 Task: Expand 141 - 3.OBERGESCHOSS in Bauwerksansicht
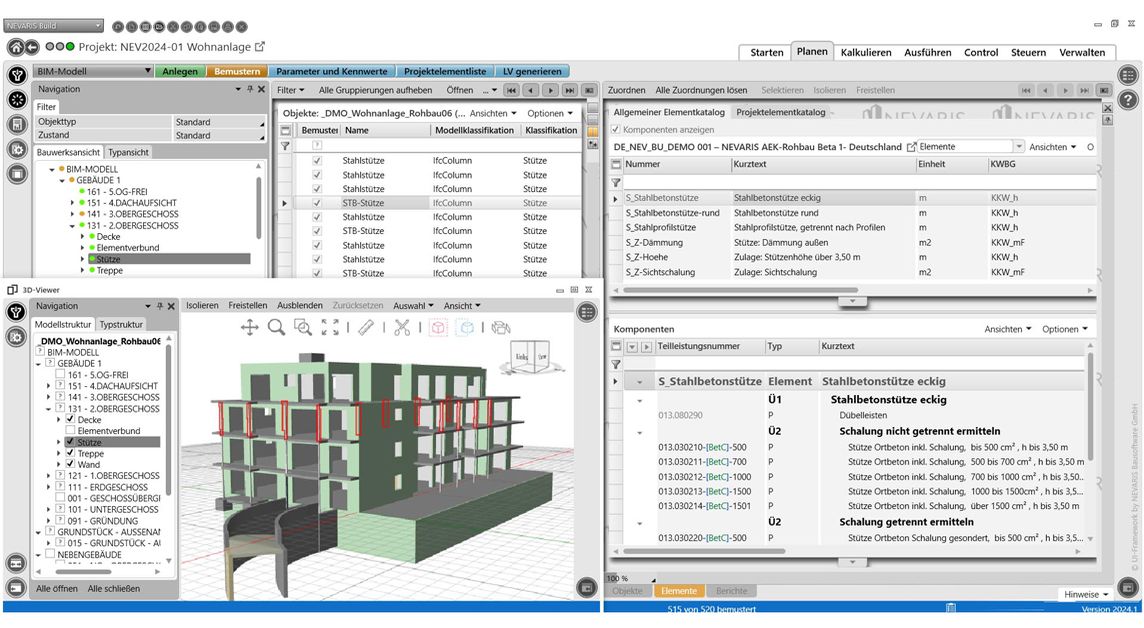tap(72, 214)
